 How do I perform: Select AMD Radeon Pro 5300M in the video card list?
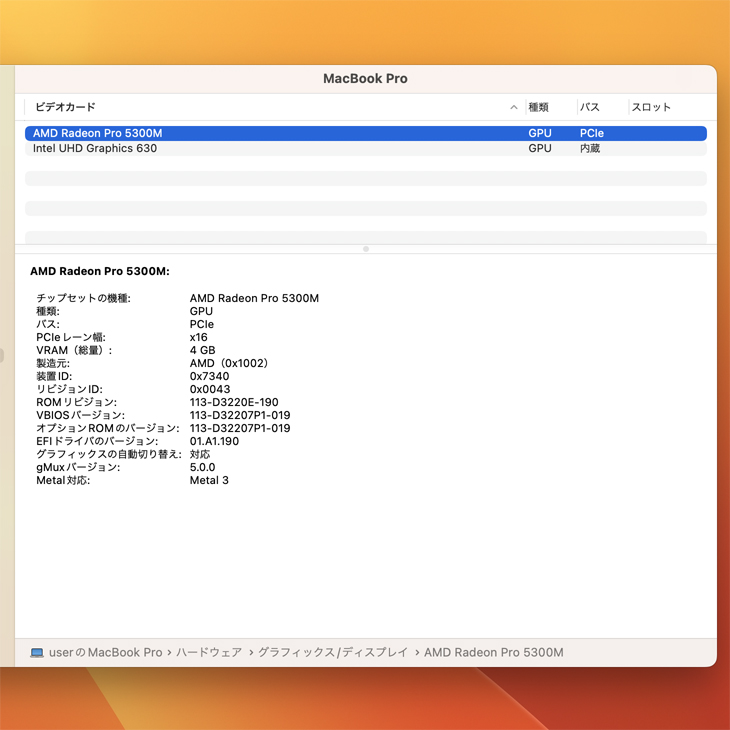[97, 133]
